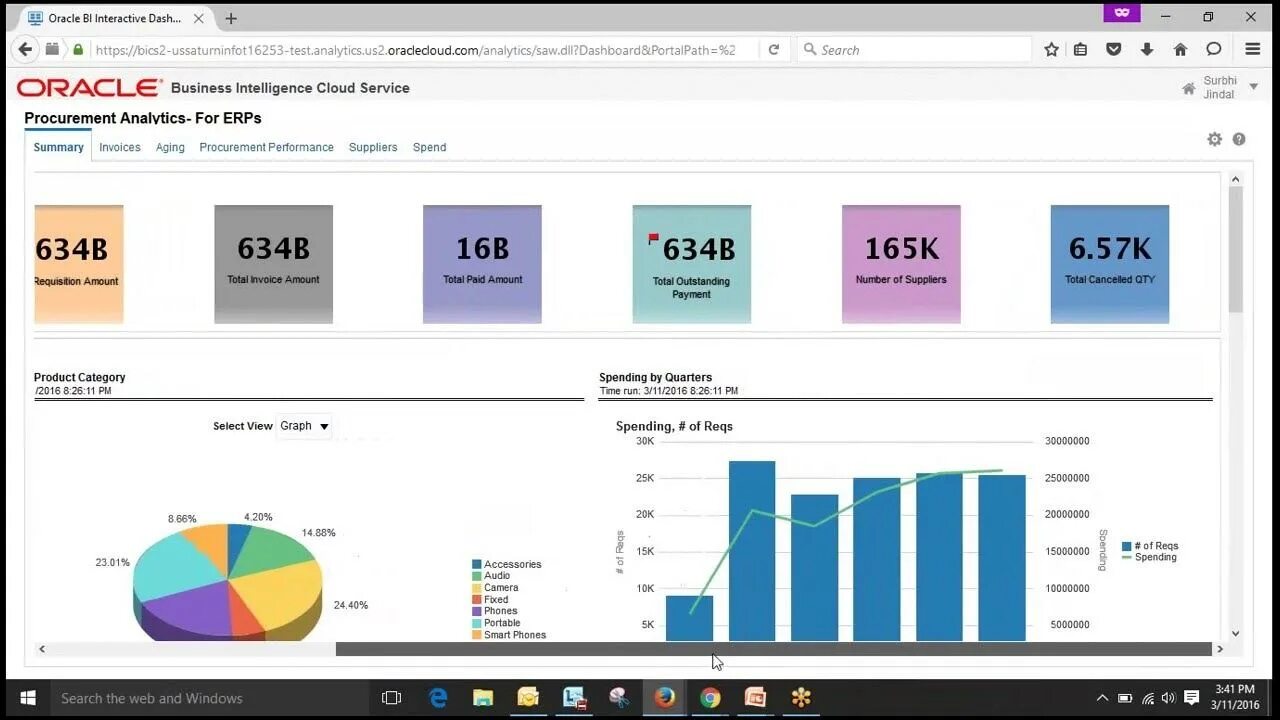Click the Total Outstanding Payment tile
The image size is (1280, 720).
tap(691, 264)
